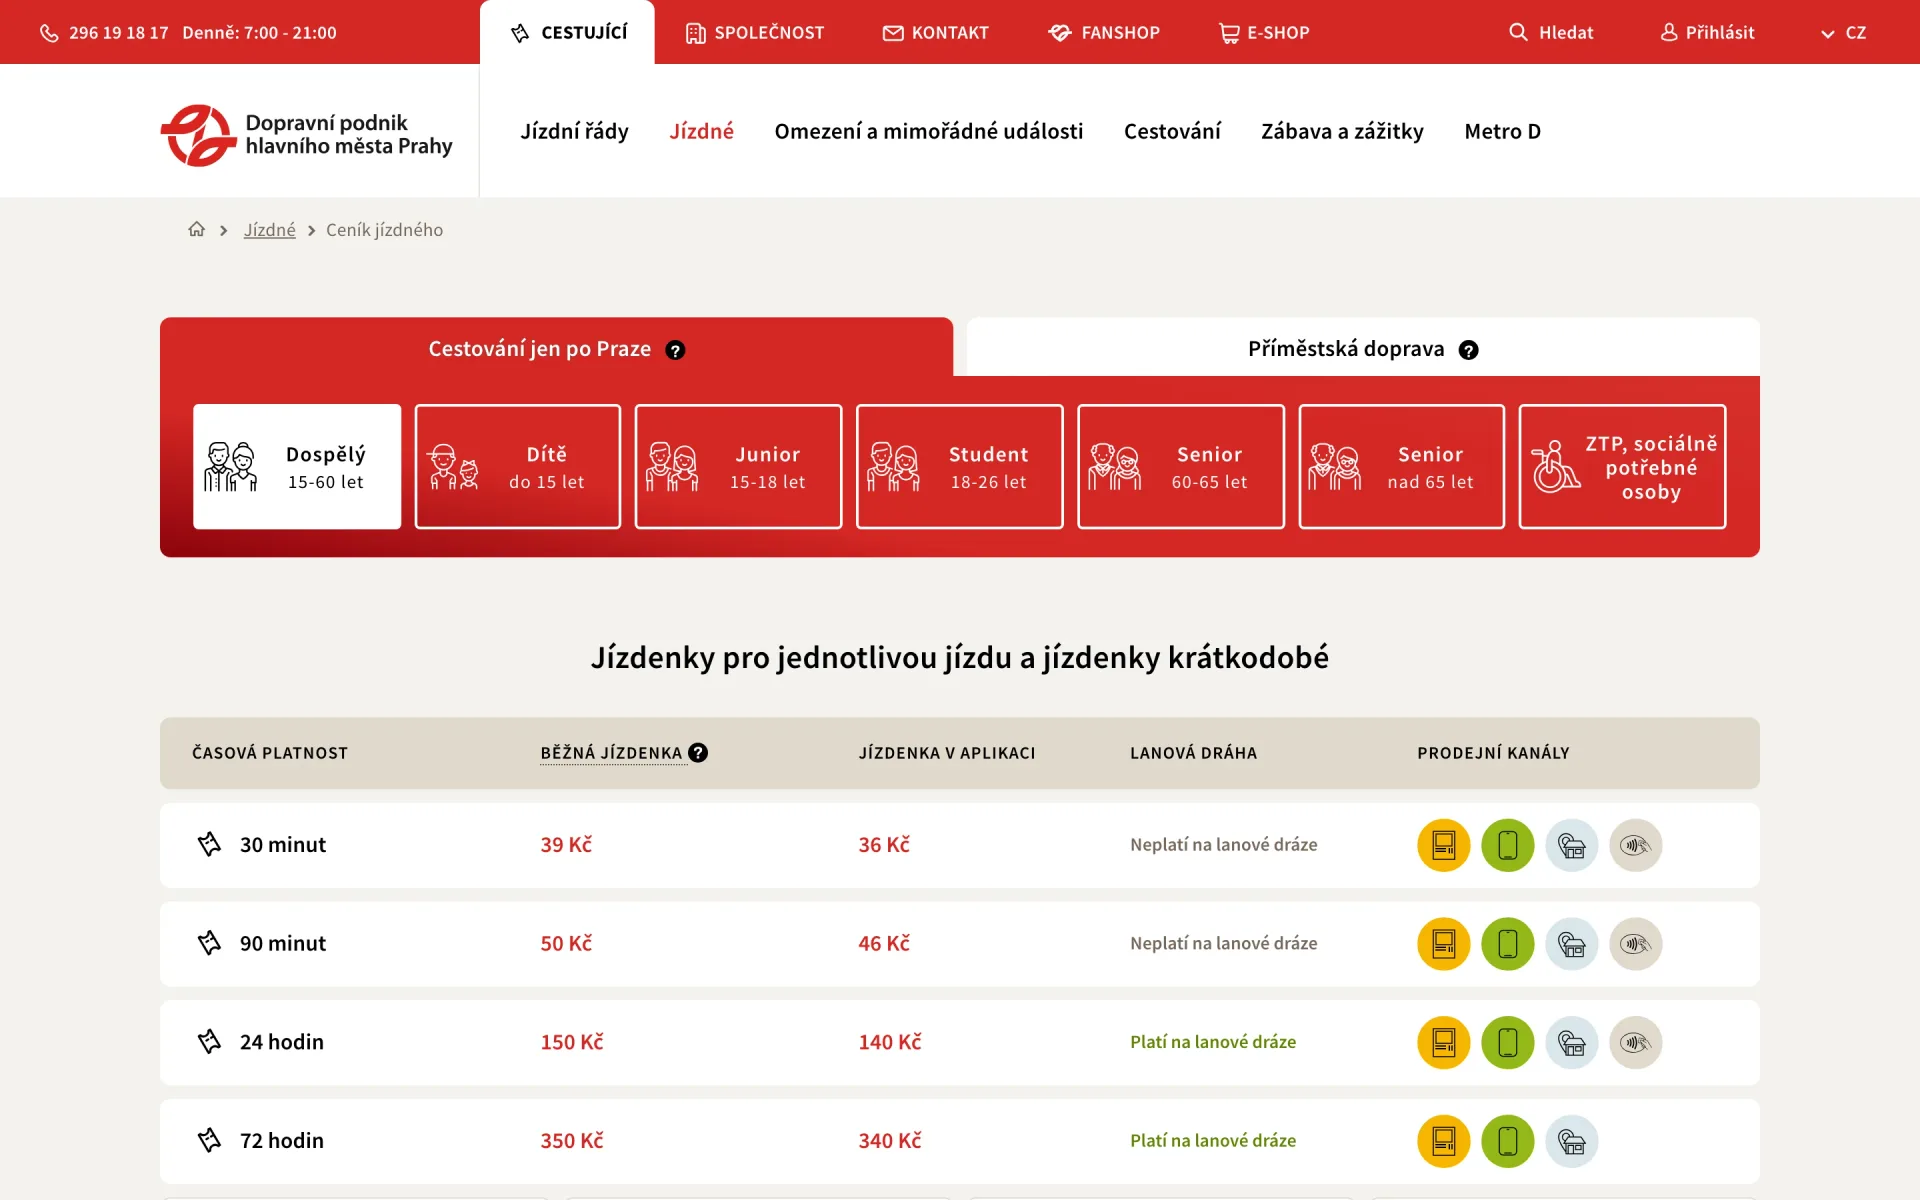The width and height of the screenshot is (1920, 1200).
Task: Click the 24 hodin ticket row label
Action: [282, 1042]
